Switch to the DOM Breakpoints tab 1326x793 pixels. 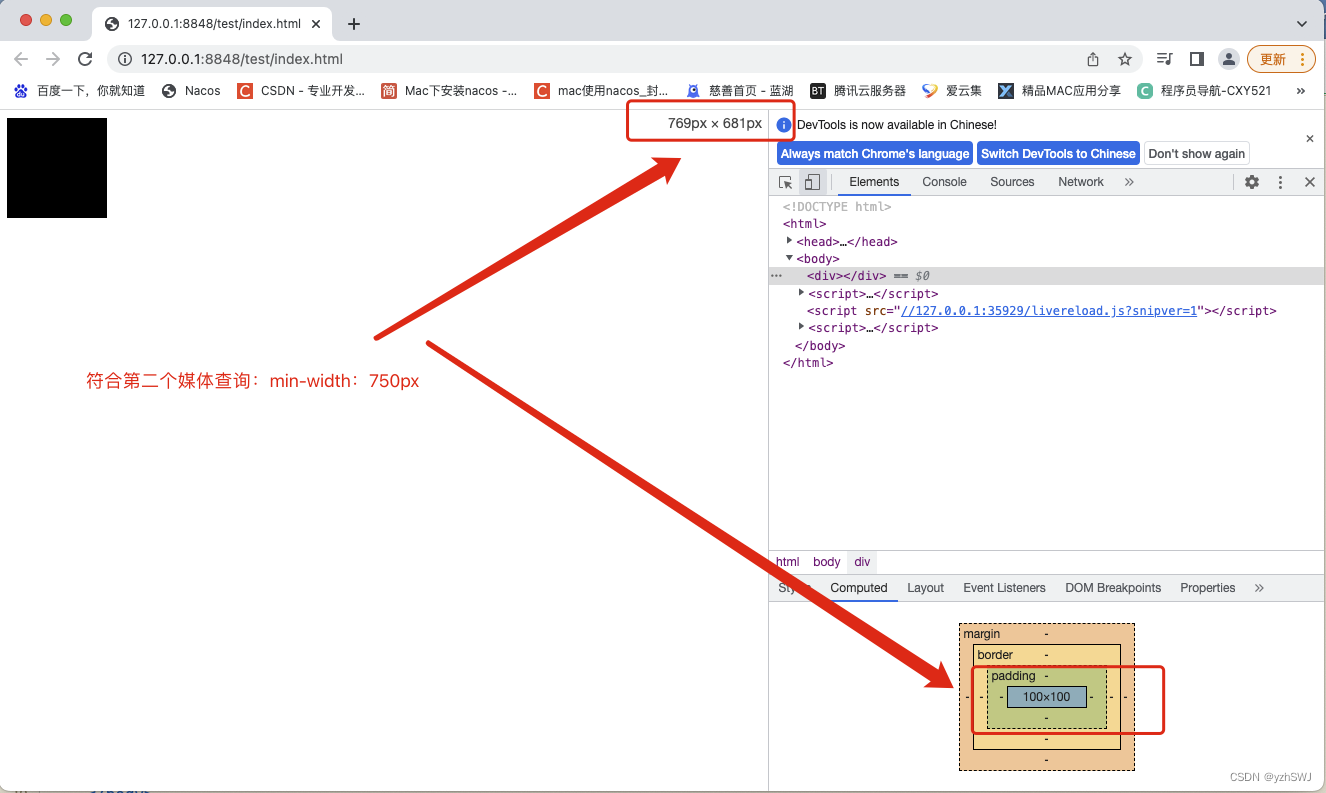click(x=1113, y=588)
